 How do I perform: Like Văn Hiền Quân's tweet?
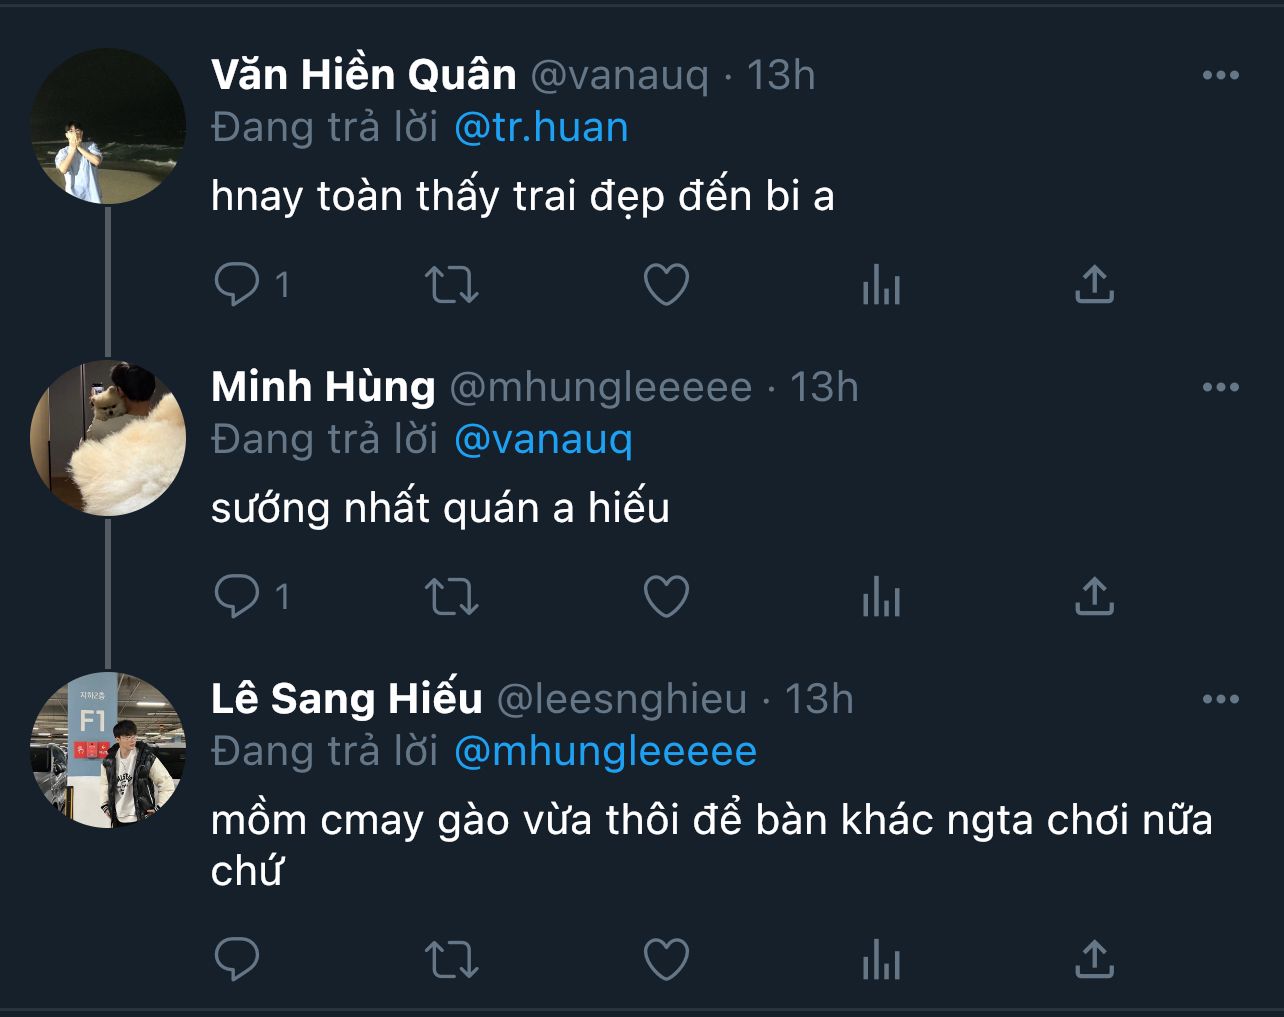tap(666, 285)
